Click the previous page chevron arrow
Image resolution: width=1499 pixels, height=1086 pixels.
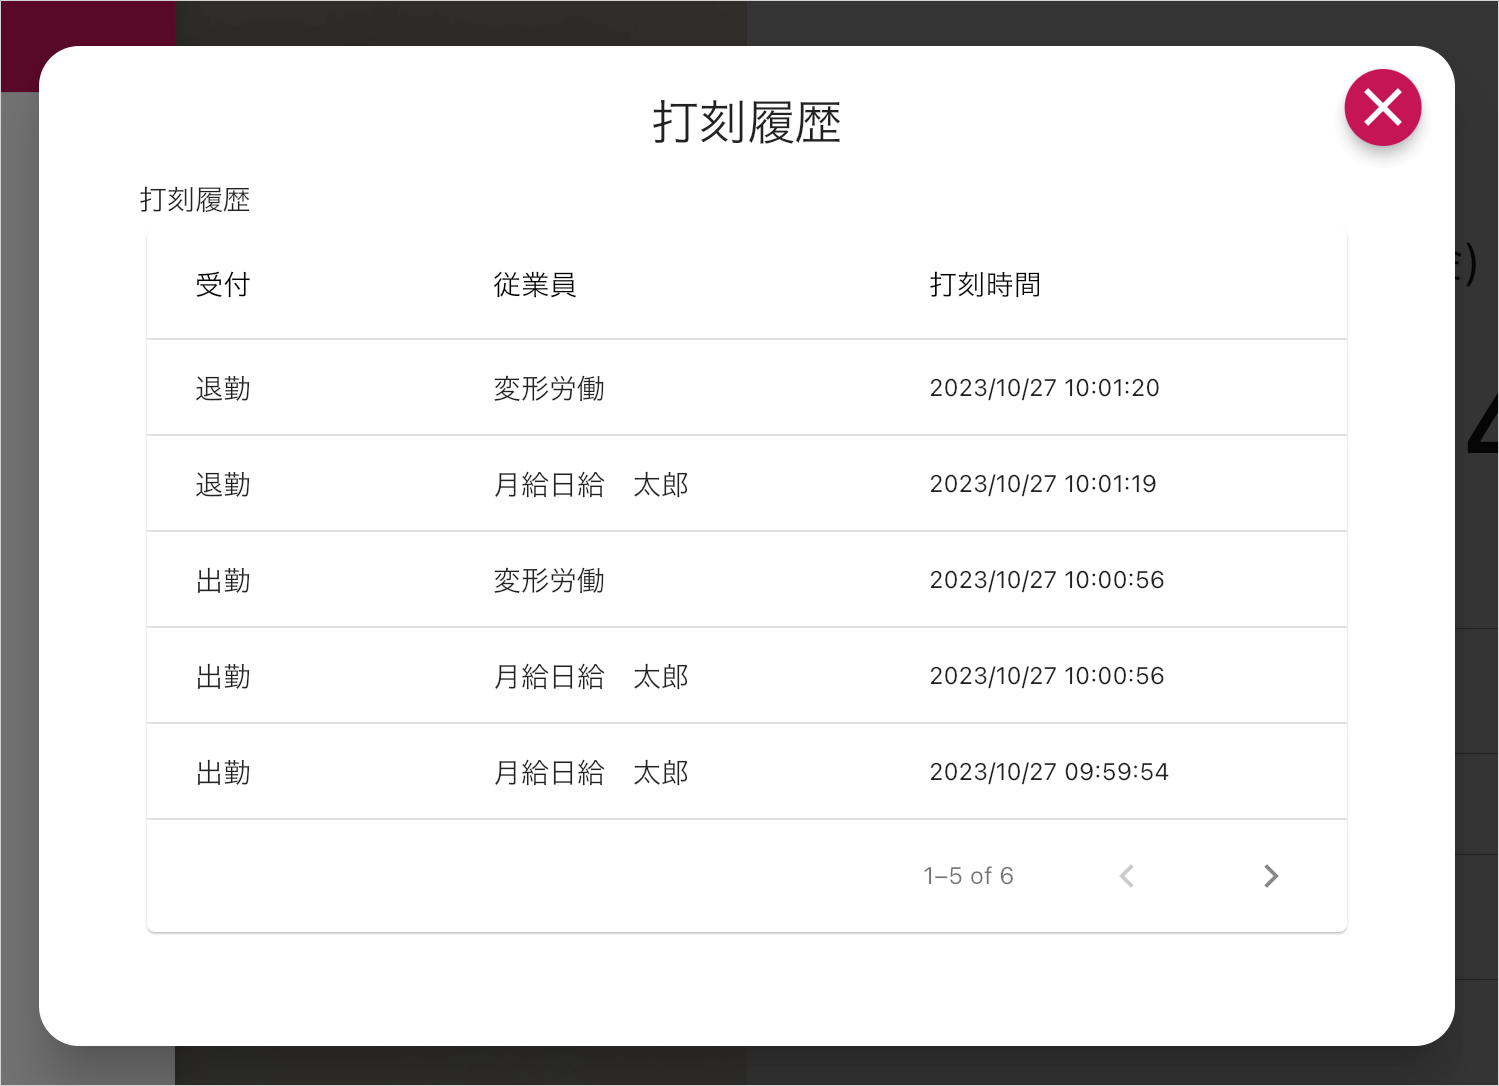pos(1127,876)
